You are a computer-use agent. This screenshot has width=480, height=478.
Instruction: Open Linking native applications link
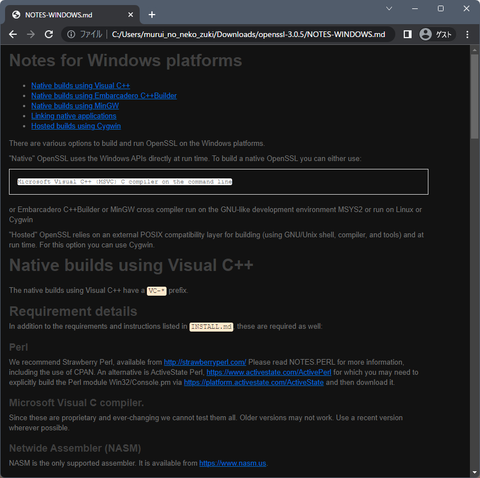pos(74,116)
